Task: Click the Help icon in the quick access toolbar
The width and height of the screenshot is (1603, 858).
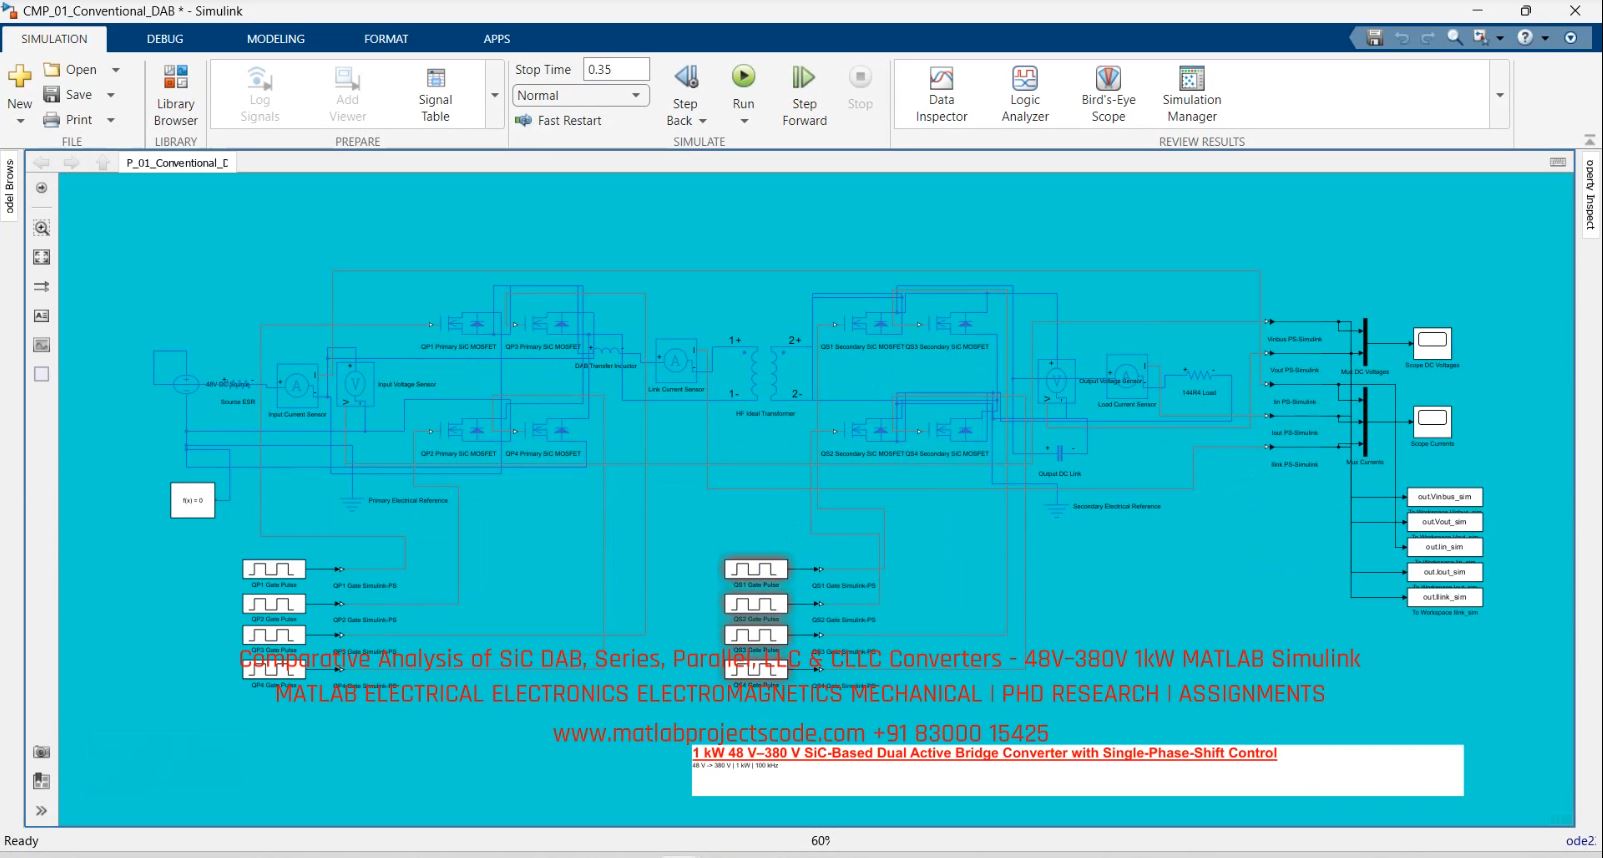Action: (x=1524, y=38)
